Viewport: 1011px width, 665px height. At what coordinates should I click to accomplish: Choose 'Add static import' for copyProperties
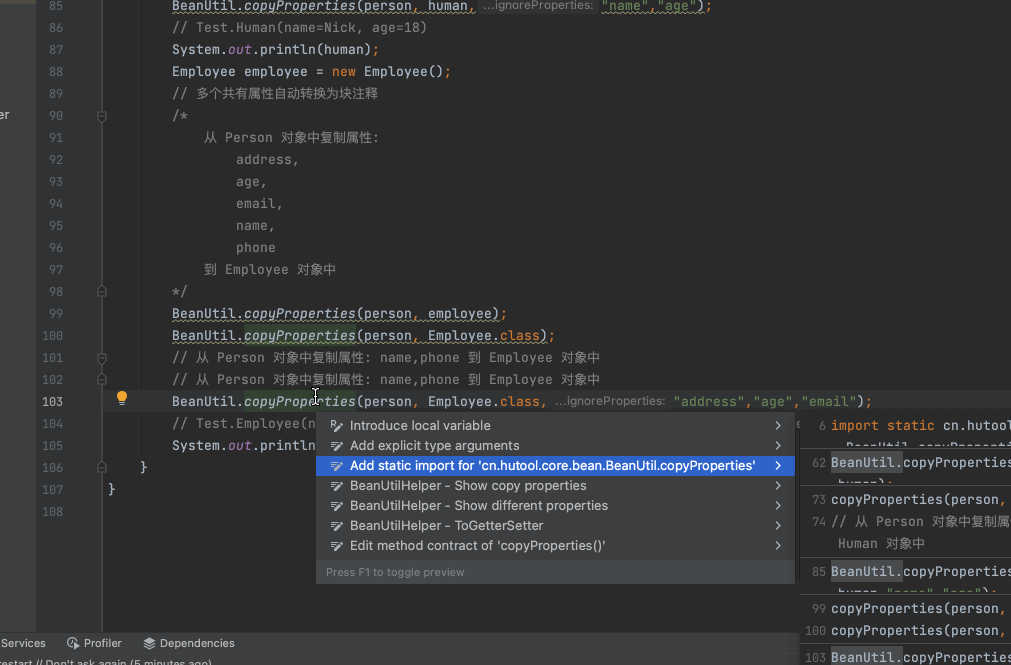(555, 466)
